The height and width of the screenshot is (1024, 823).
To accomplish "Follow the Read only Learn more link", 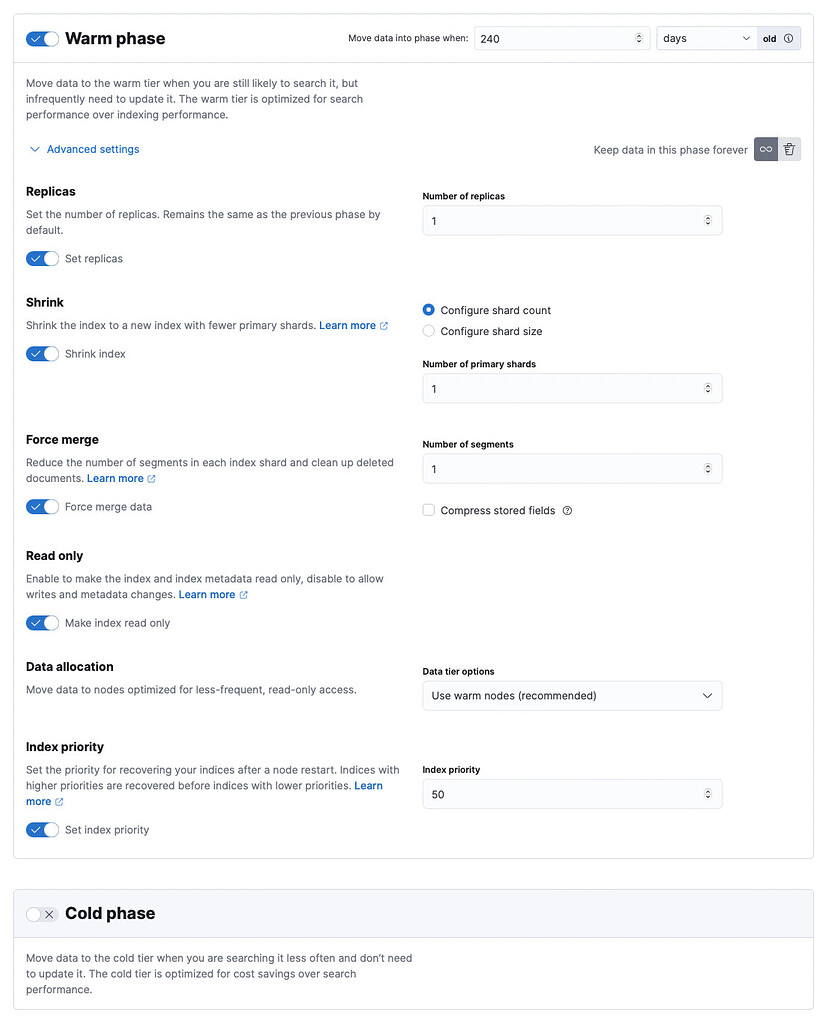I will coord(206,593).
